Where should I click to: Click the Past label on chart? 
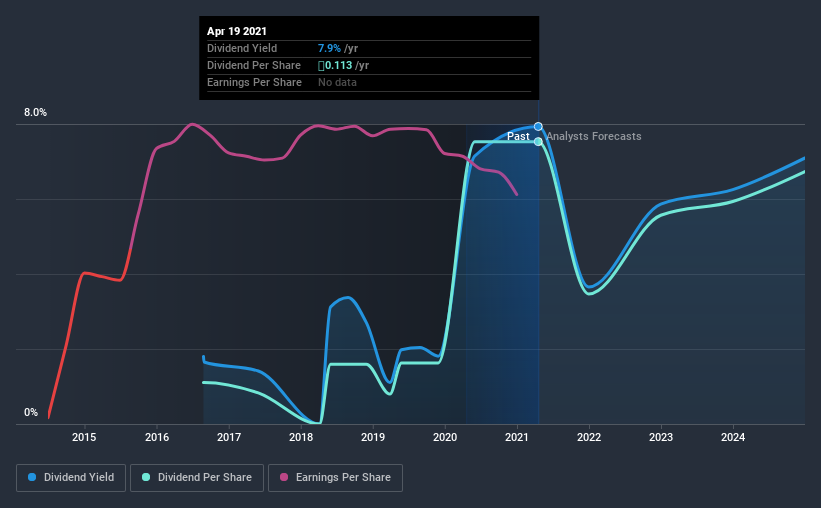coord(518,136)
